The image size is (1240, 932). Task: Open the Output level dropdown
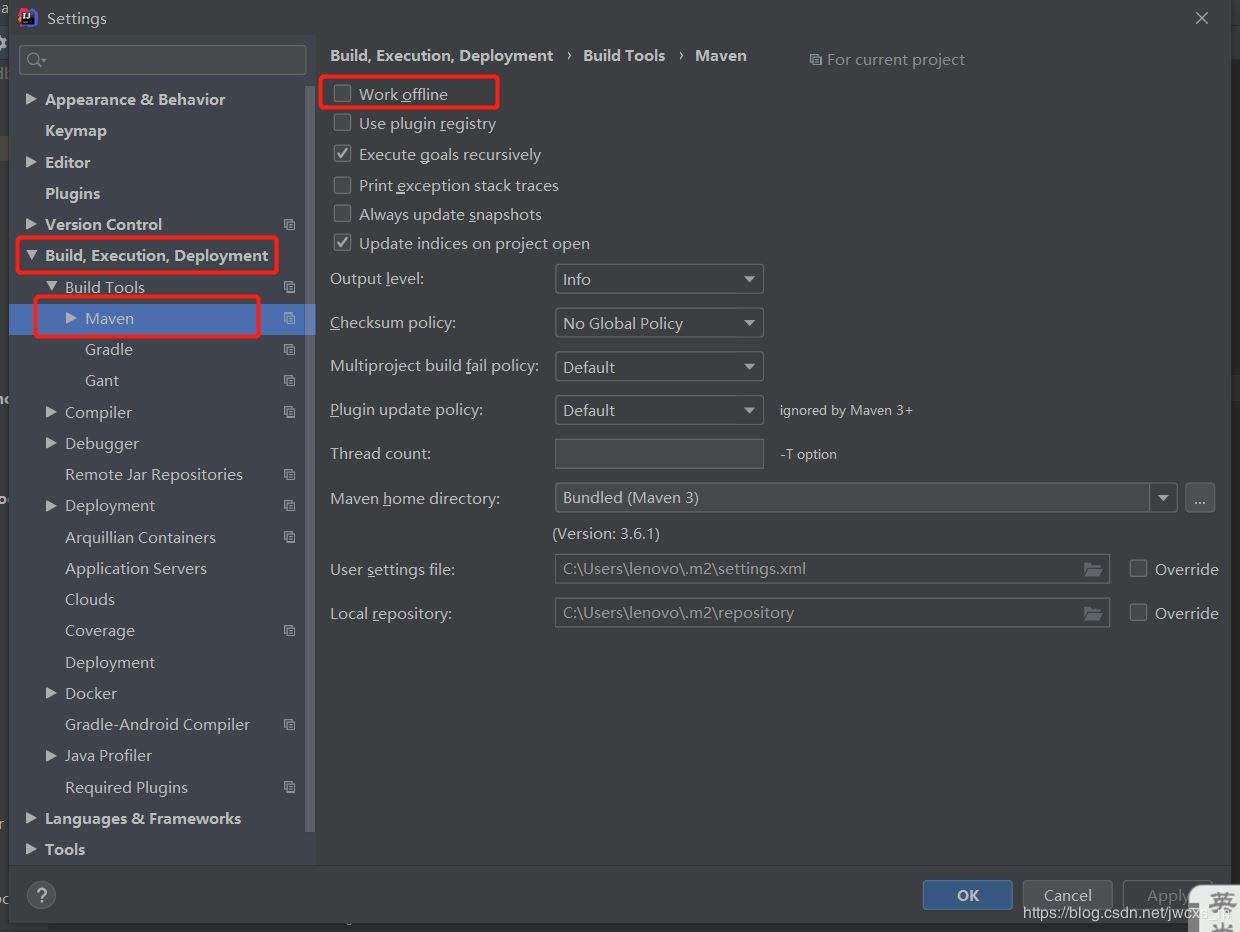tap(658, 279)
